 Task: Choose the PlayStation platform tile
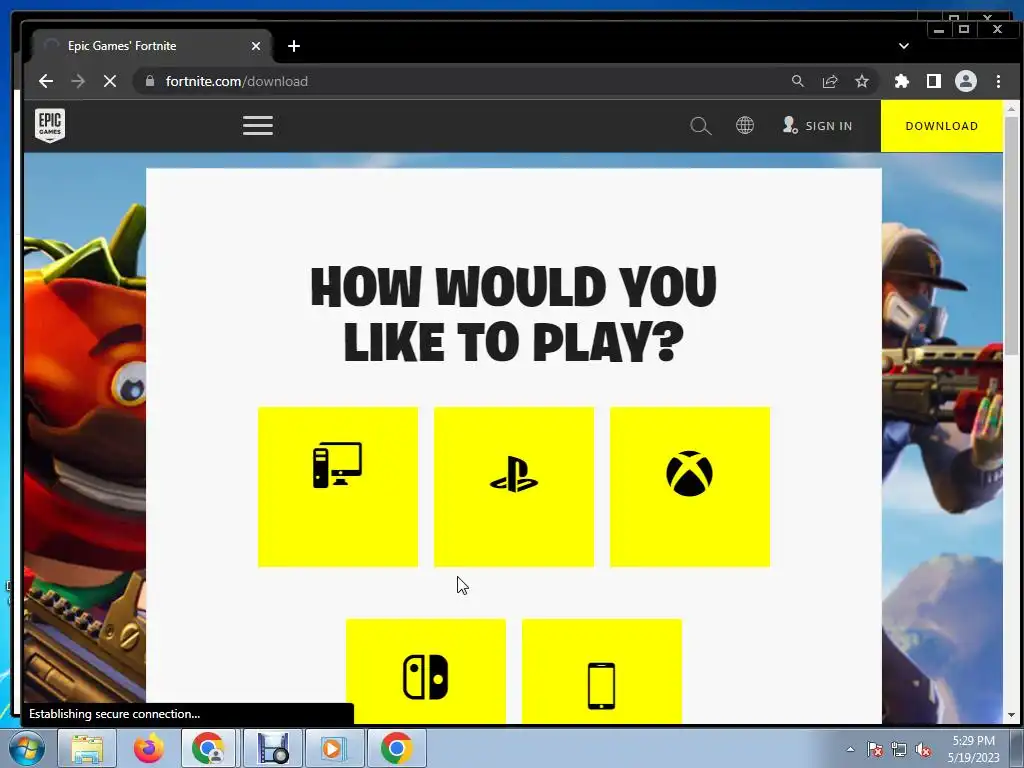[x=514, y=487]
